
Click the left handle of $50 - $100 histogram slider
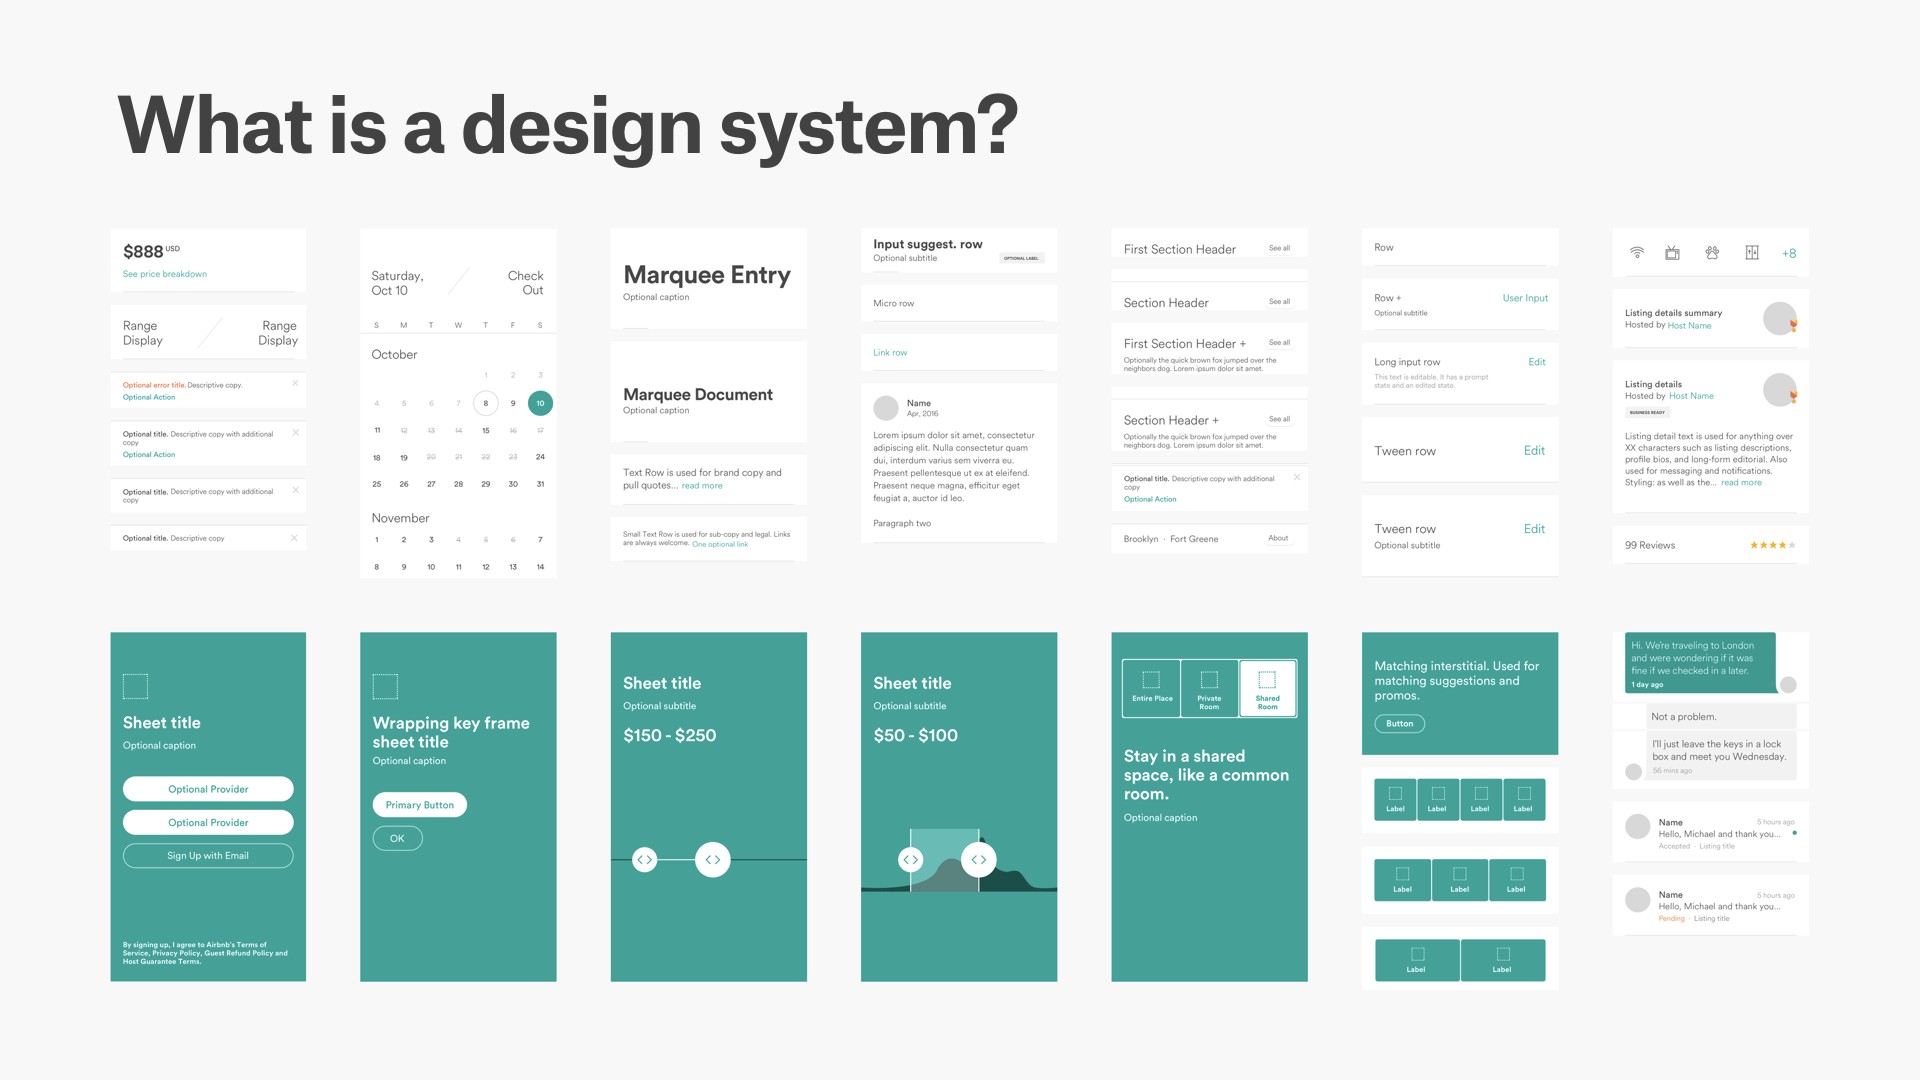910,859
